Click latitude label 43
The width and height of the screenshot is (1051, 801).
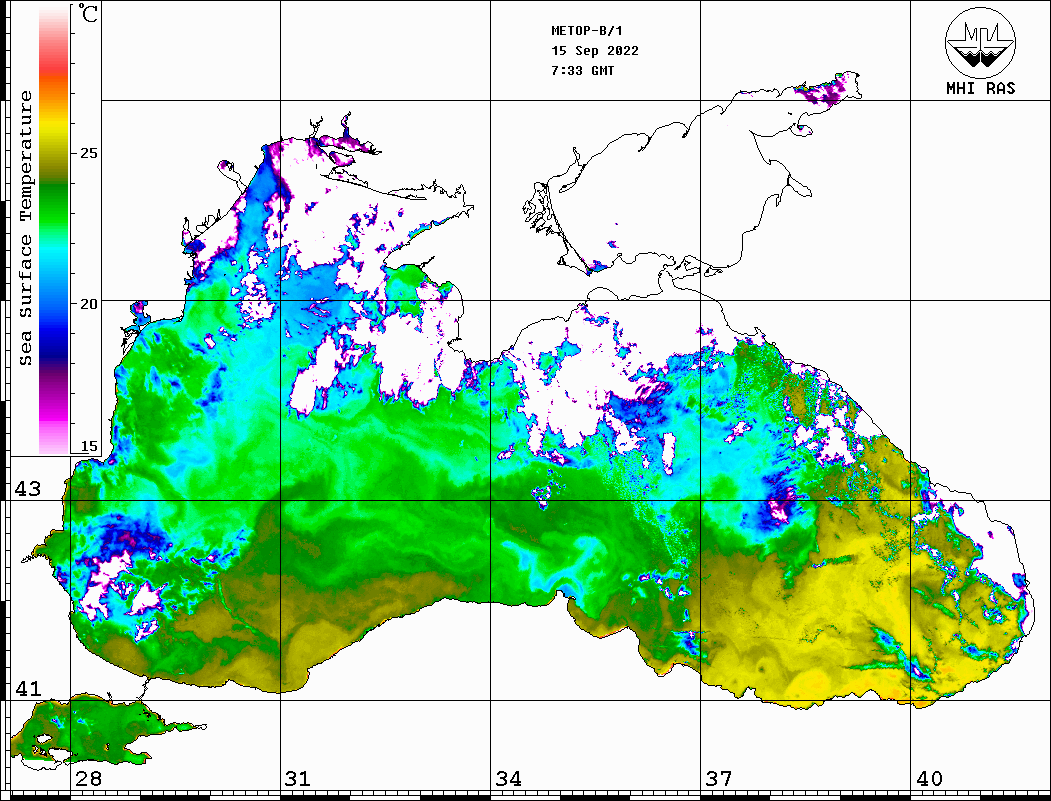(28, 489)
